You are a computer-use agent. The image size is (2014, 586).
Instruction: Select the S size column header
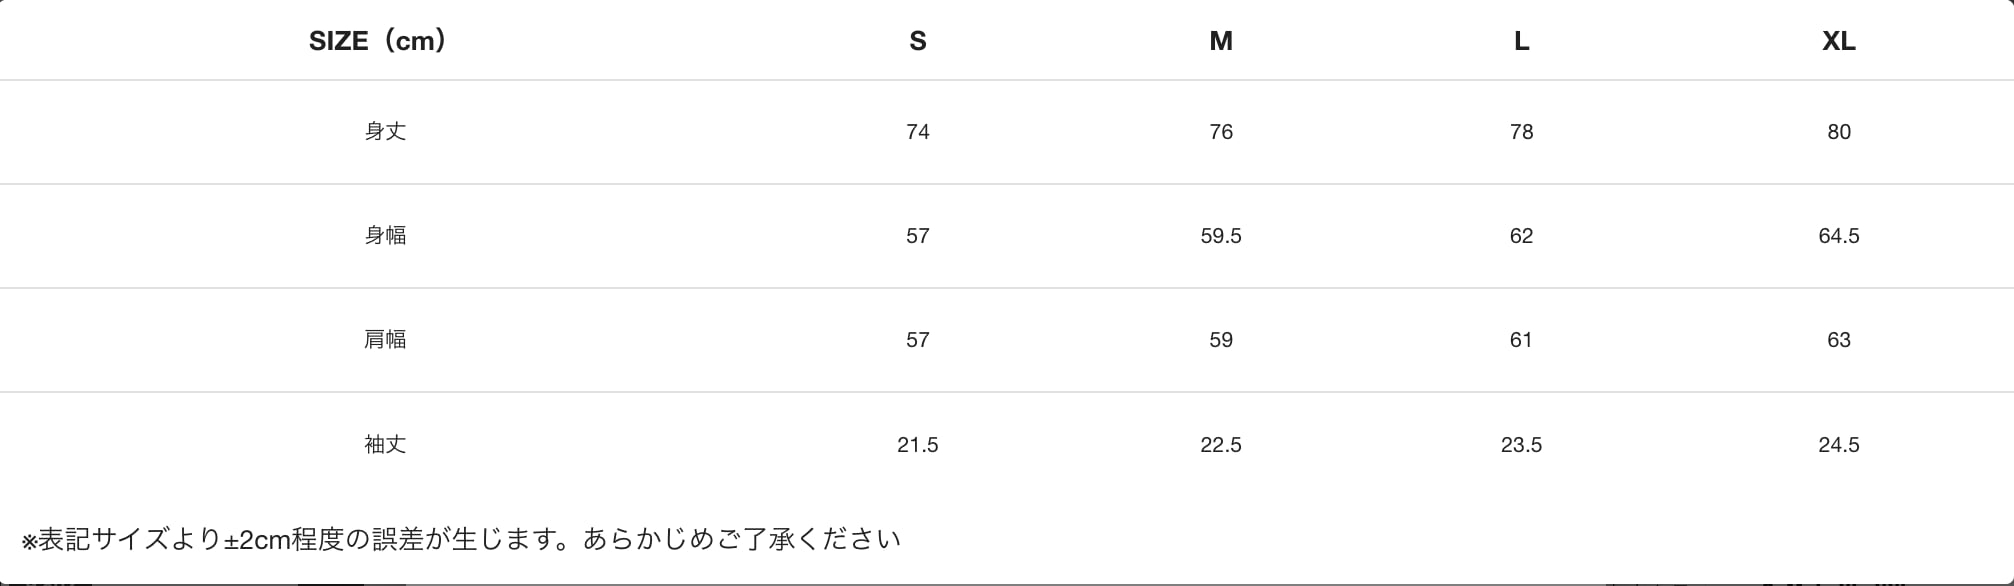pyautogui.click(x=918, y=41)
